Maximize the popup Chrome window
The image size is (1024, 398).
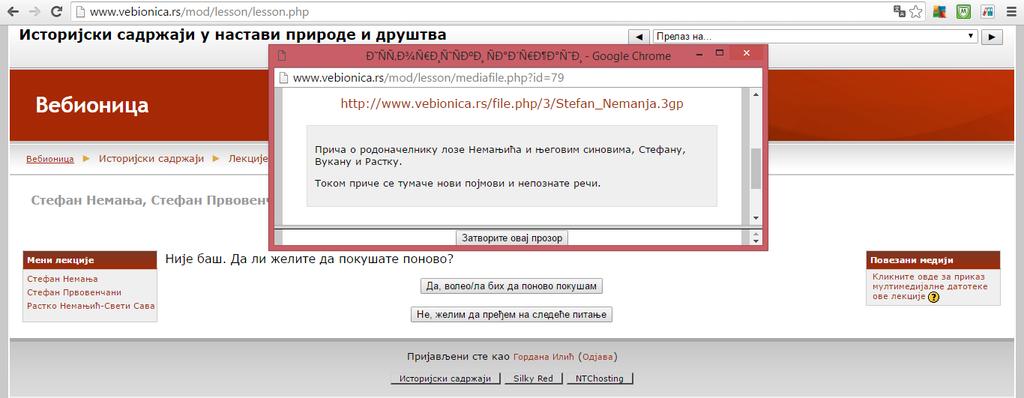721,54
